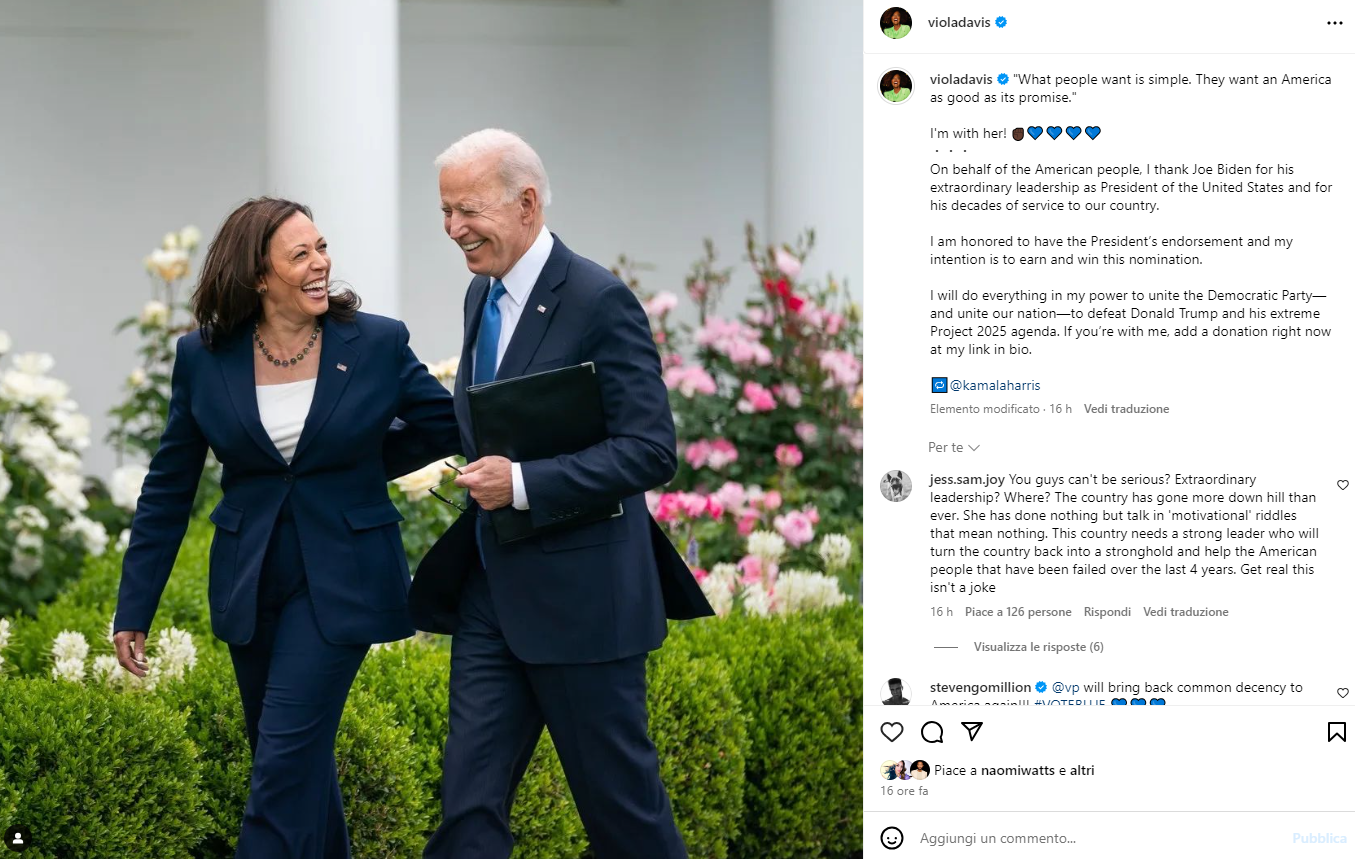The image size is (1355, 859).
Task: Like jess.sam.joy's comment heart
Action: pos(1343,485)
